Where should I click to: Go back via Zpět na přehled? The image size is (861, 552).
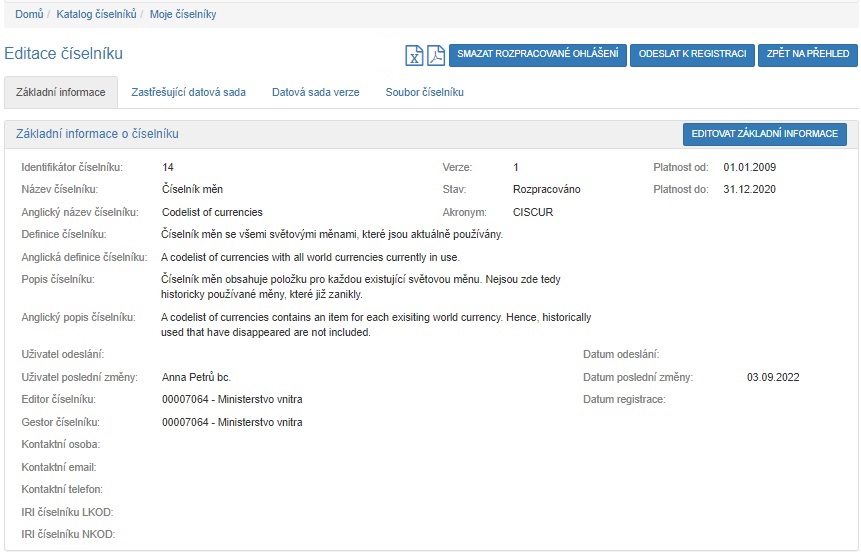[x=806, y=54]
